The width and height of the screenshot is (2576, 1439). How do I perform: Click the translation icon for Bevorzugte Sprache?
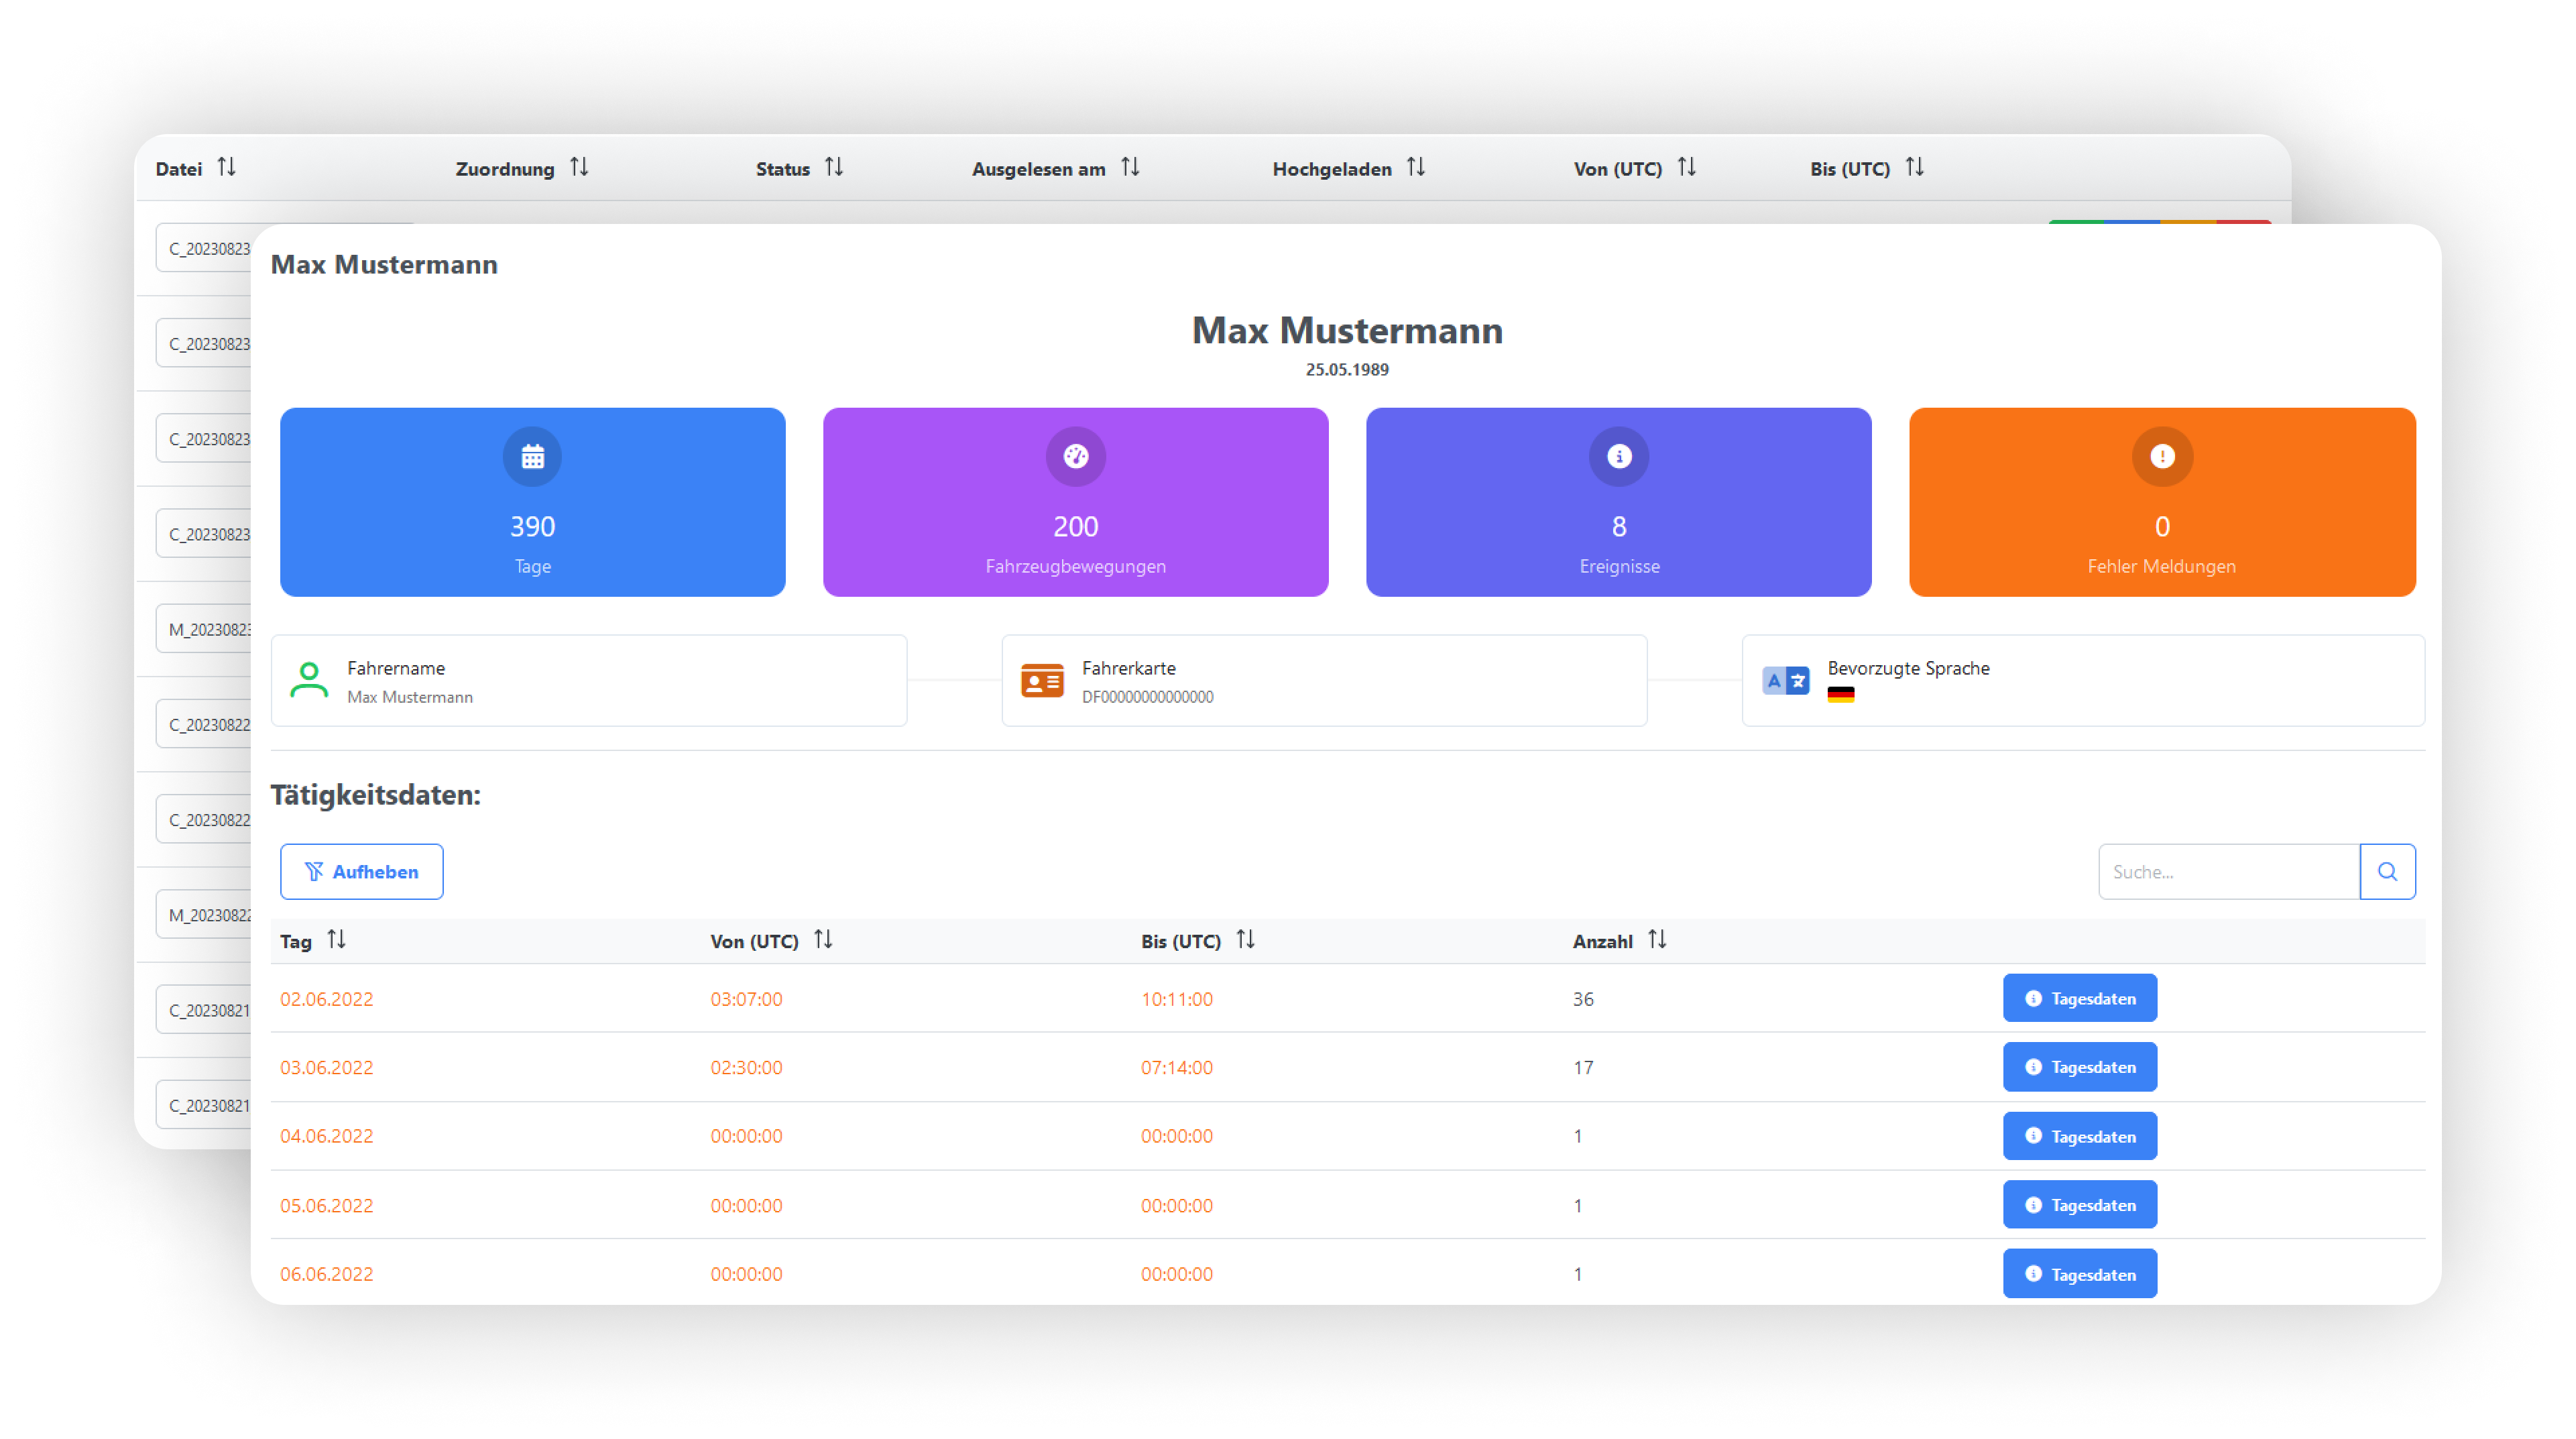1785,680
